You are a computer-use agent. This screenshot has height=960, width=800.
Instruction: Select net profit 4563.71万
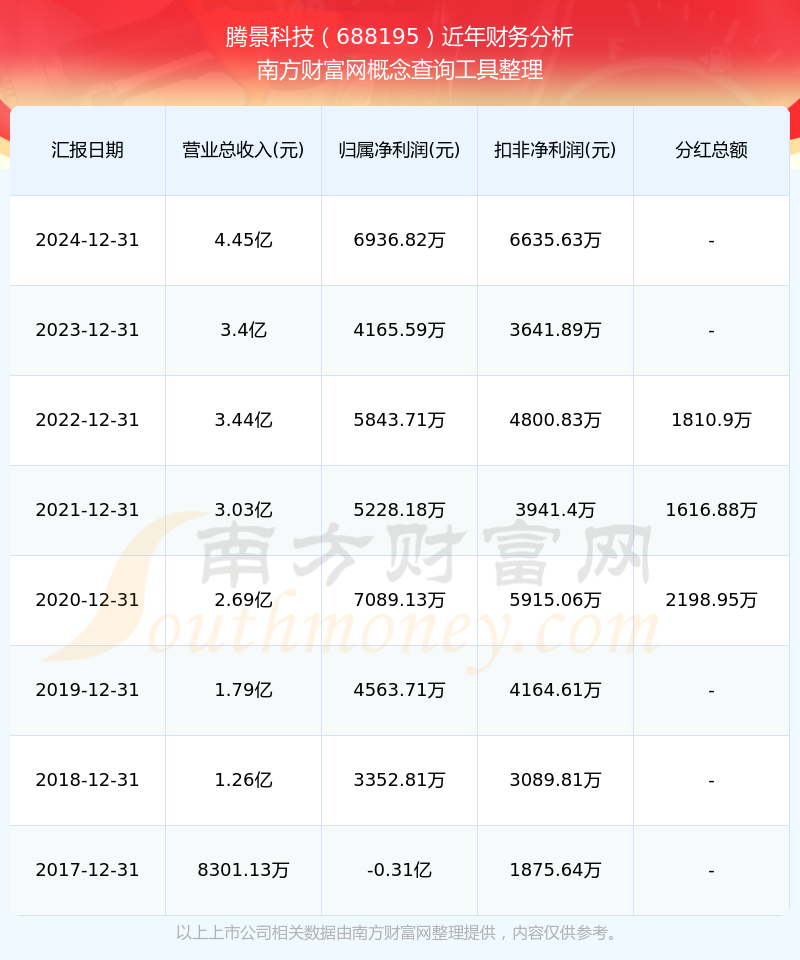pos(399,690)
